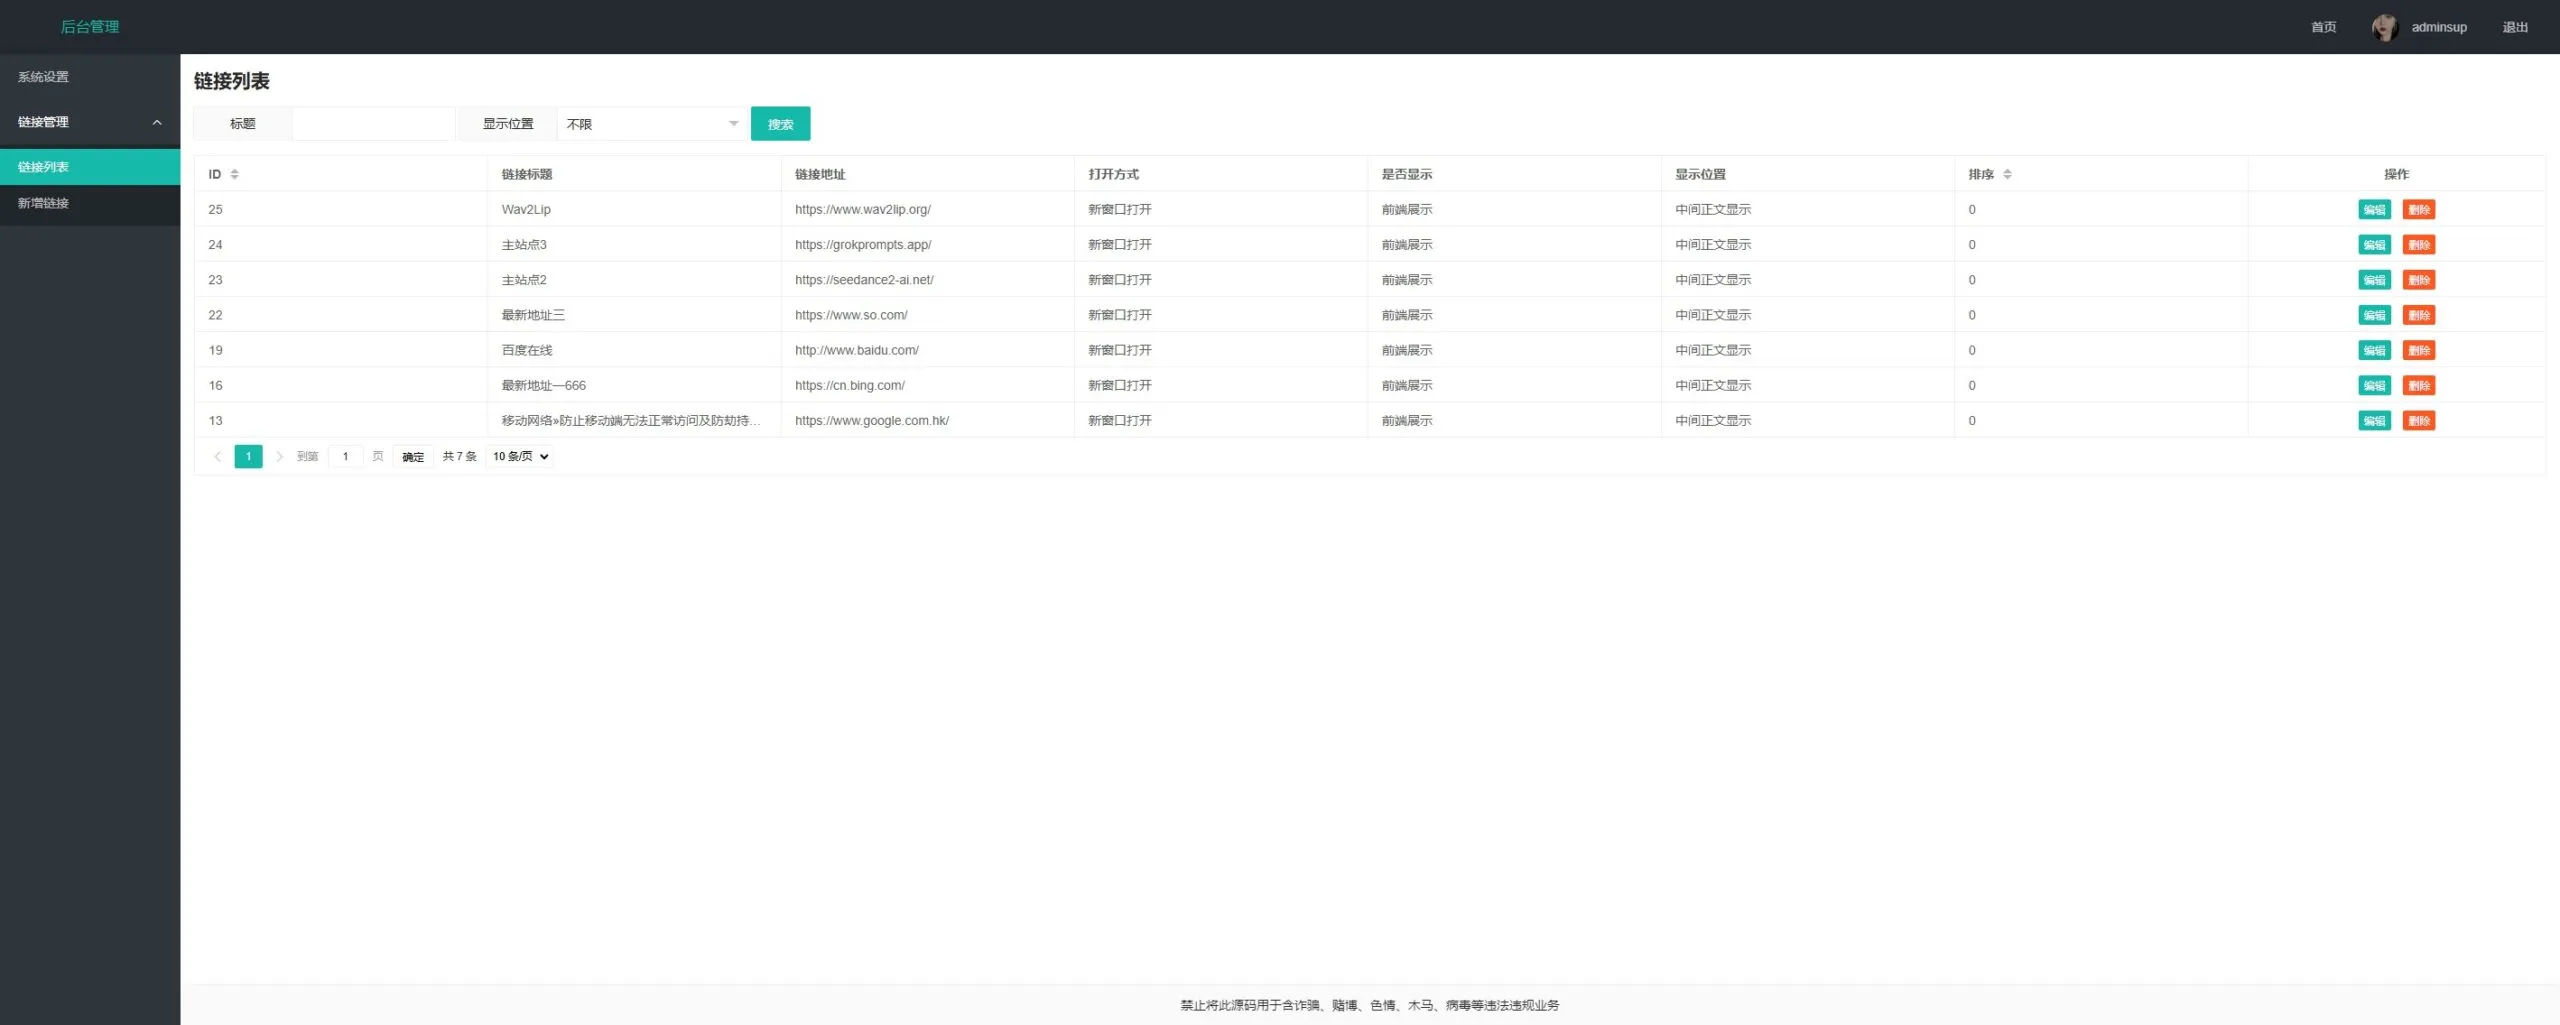Viewport: 2560px width, 1025px height.
Task: Delete the 最新地址三 link row
Action: [2419, 315]
